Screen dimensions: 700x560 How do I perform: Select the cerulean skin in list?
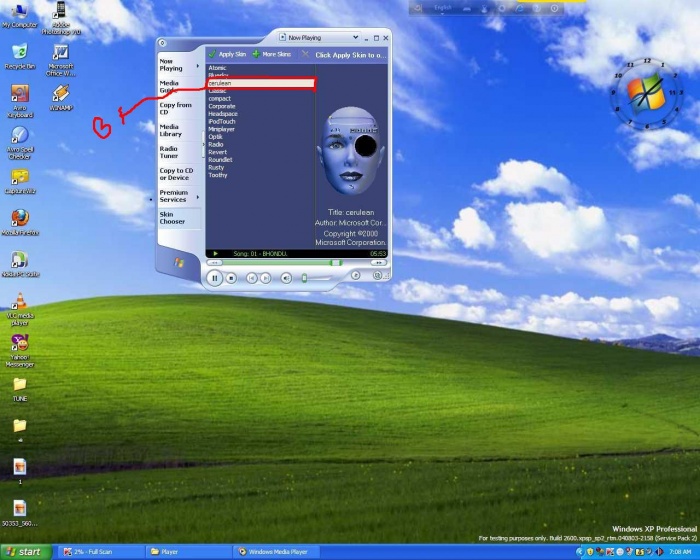[262, 83]
